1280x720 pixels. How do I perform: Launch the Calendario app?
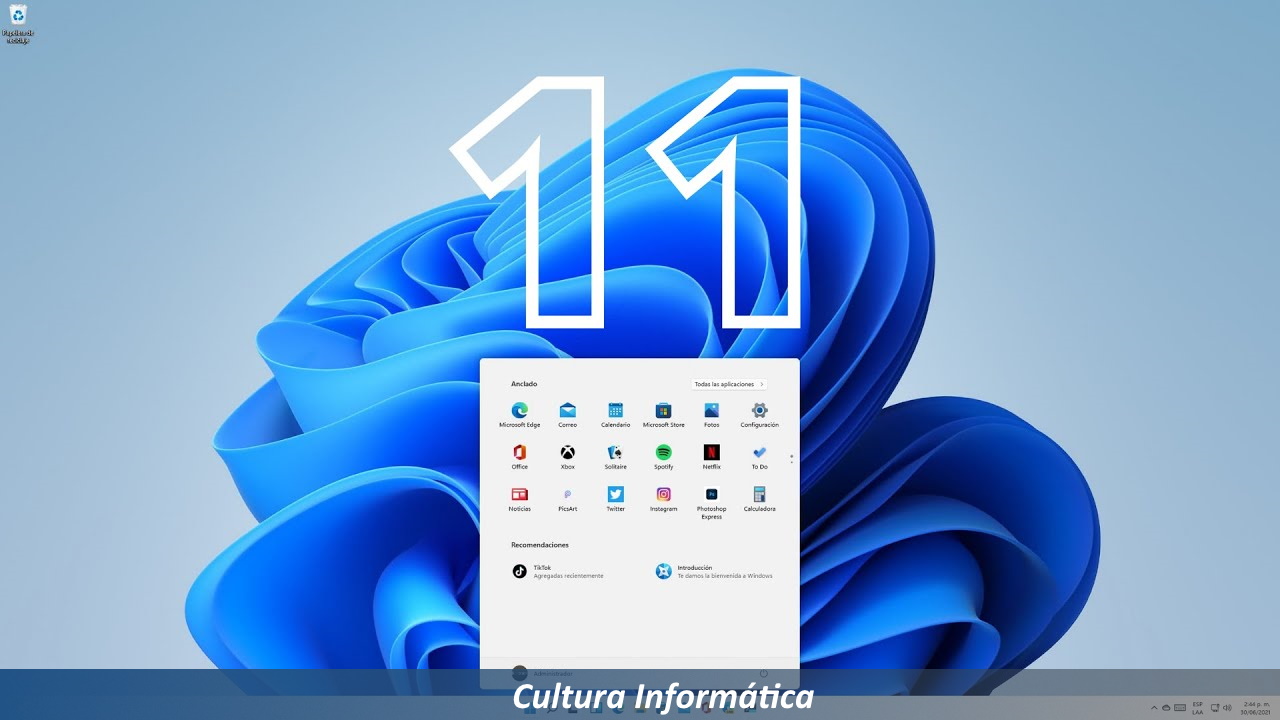tap(615, 415)
